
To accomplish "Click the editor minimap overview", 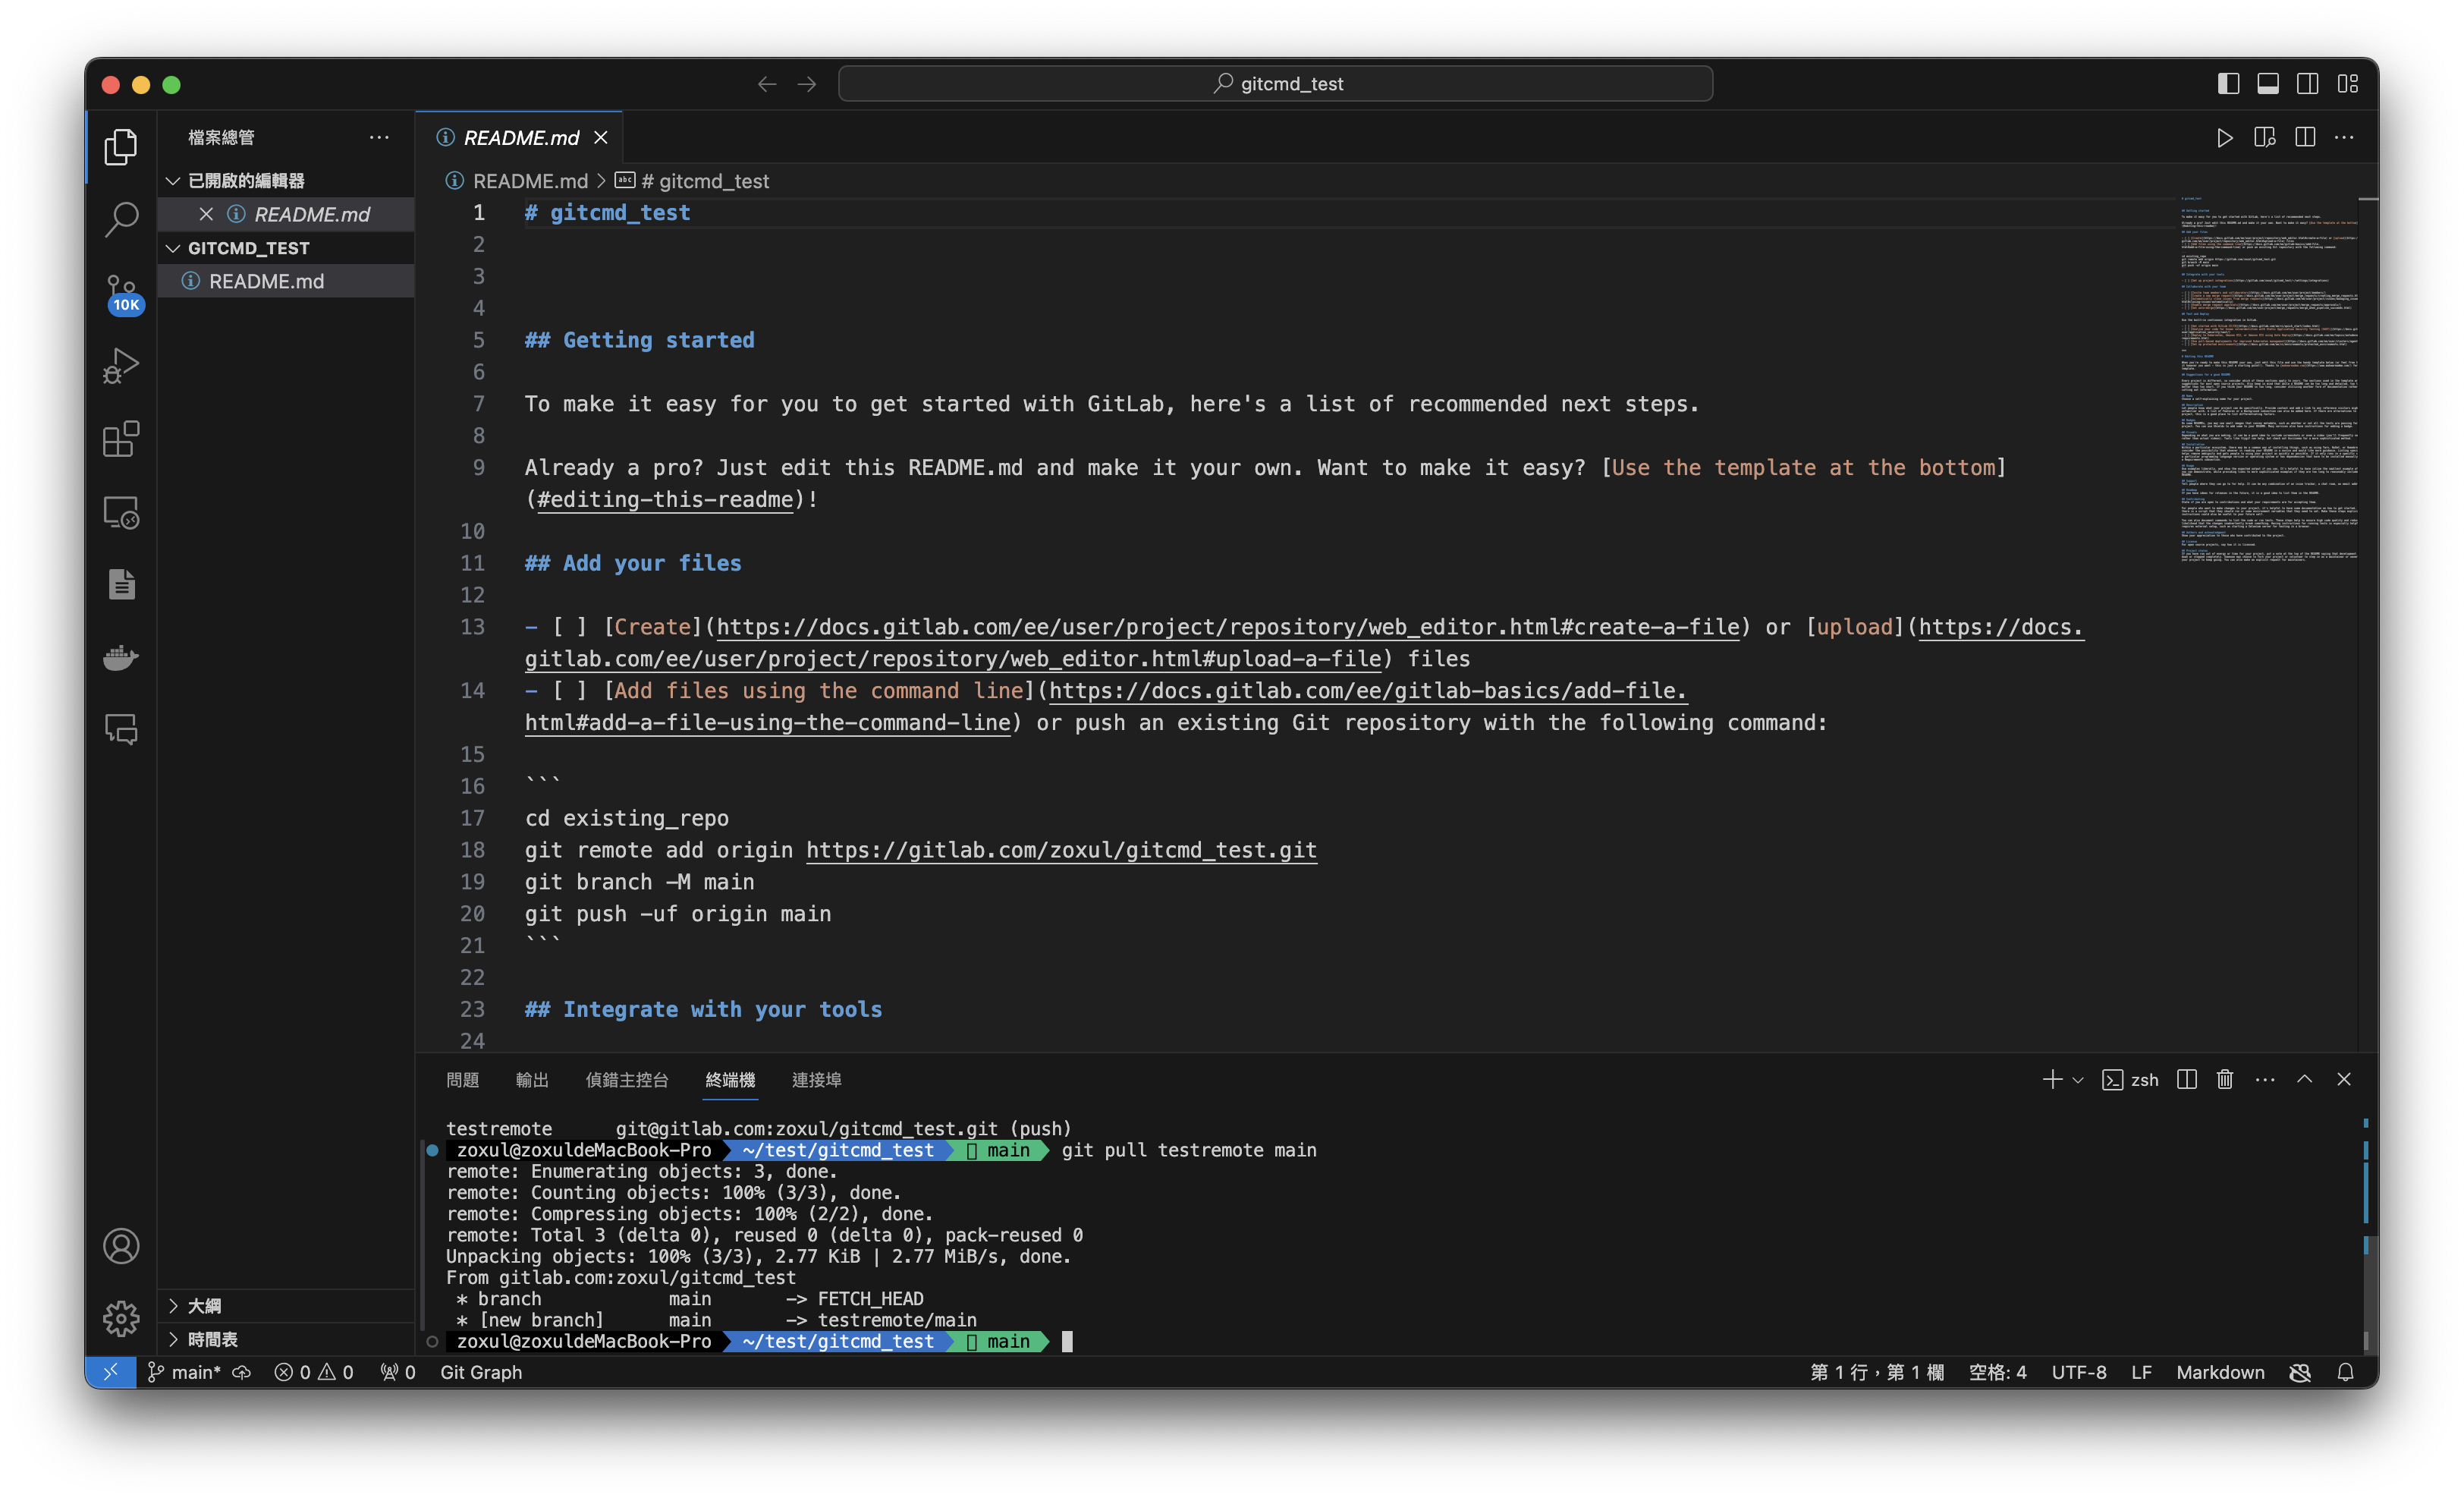I will [x=2267, y=380].
